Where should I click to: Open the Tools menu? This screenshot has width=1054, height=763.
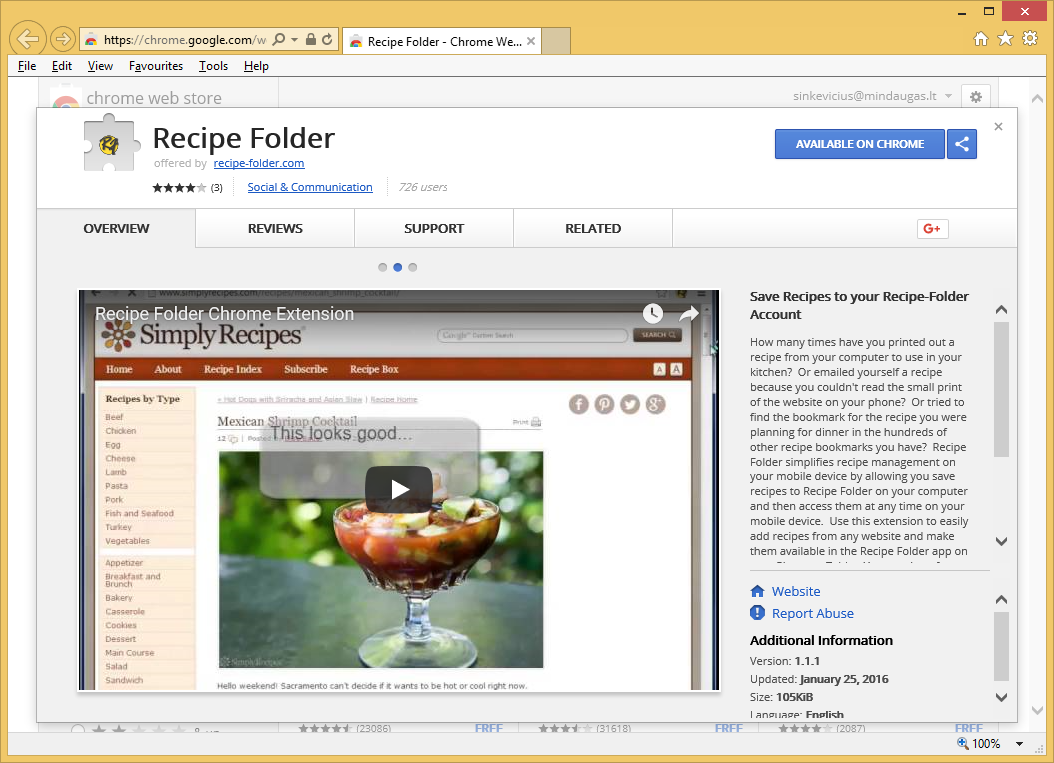pos(213,66)
